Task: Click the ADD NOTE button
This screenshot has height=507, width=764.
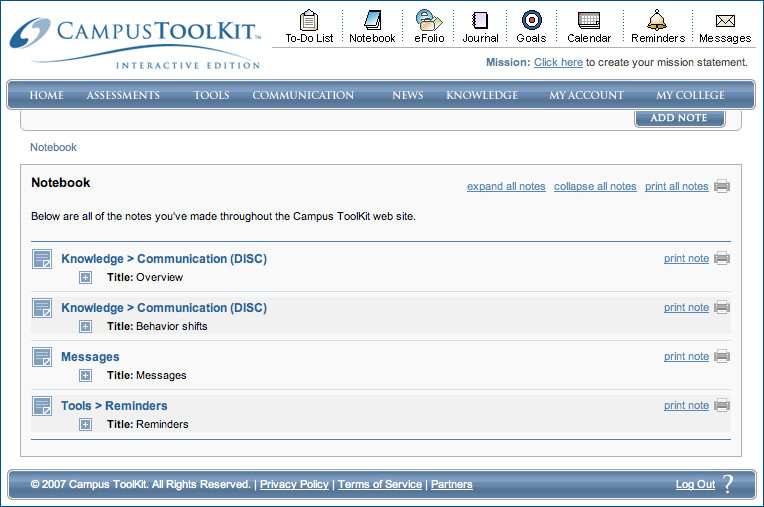Action: [x=679, y=118]
